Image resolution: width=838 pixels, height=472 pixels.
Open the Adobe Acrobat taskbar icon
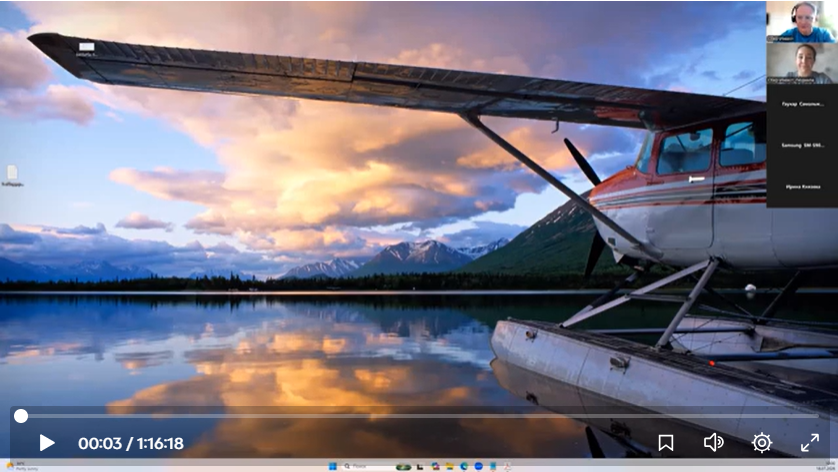(507, 467)
